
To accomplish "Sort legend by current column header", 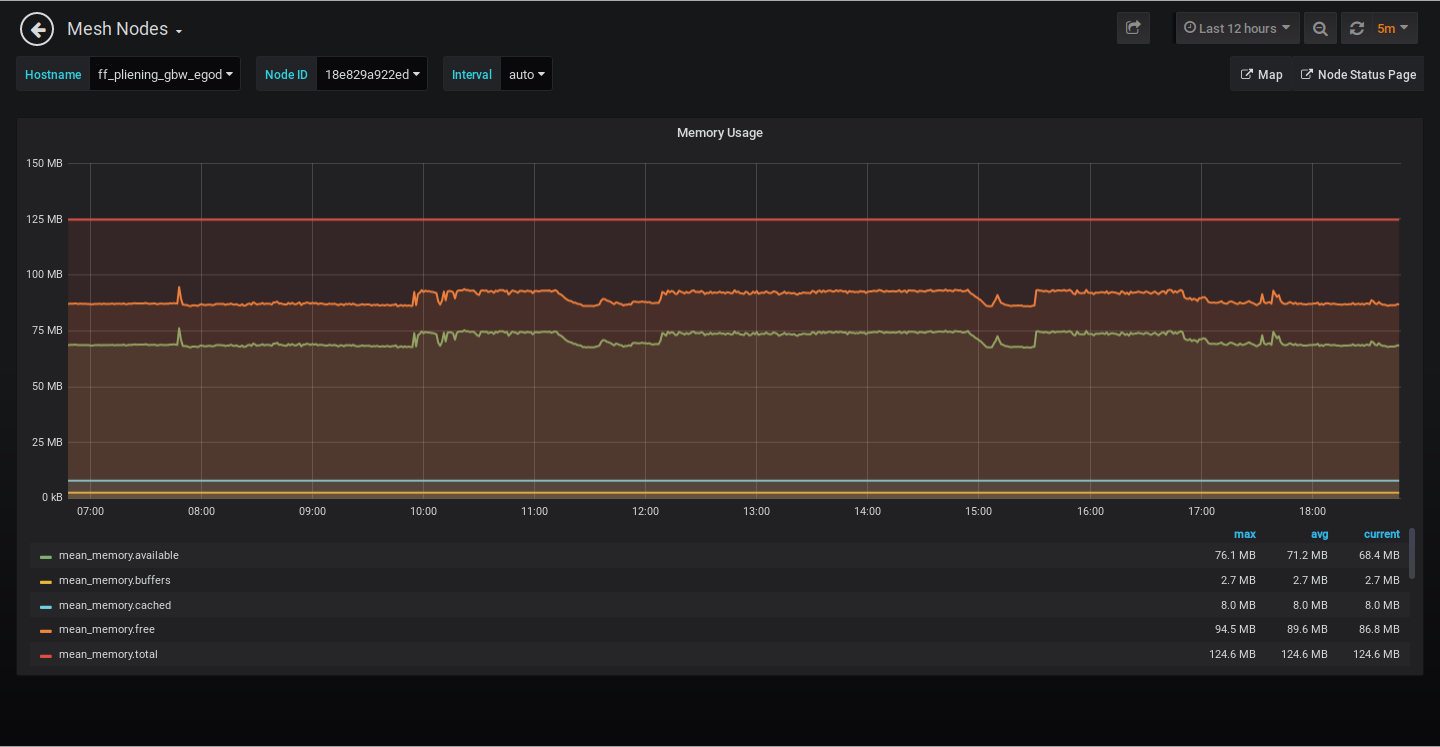I will click(1381, 534).
